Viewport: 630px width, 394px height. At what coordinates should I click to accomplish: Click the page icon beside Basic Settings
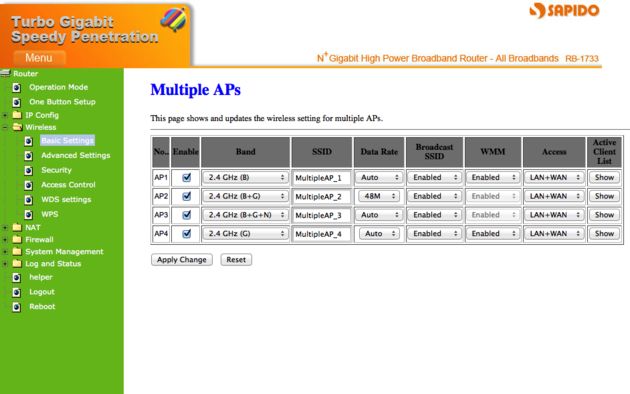[x=29, y=141]
